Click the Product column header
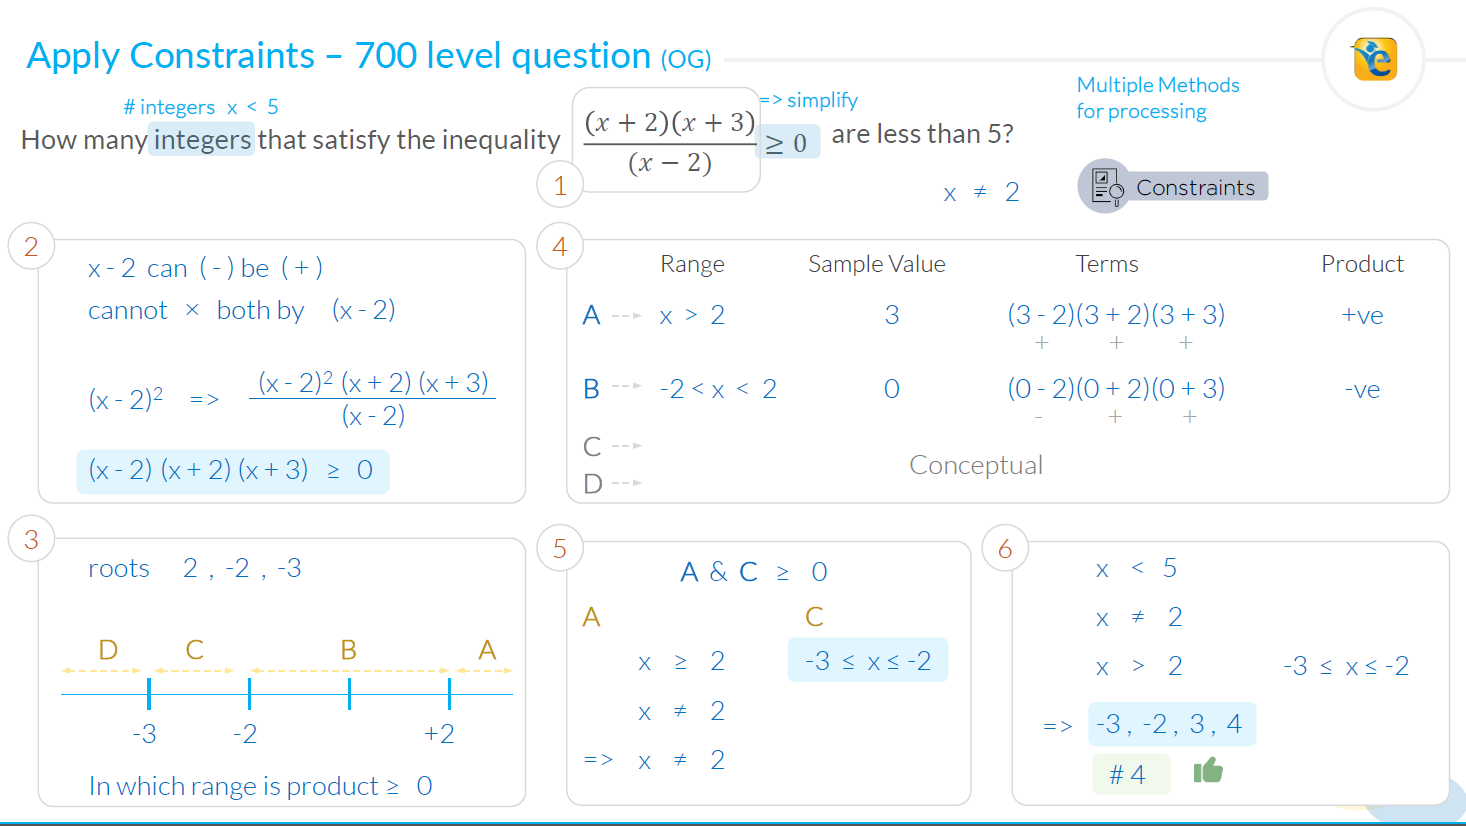This screenshot has width=1466, height=826. coord(1362,264)
